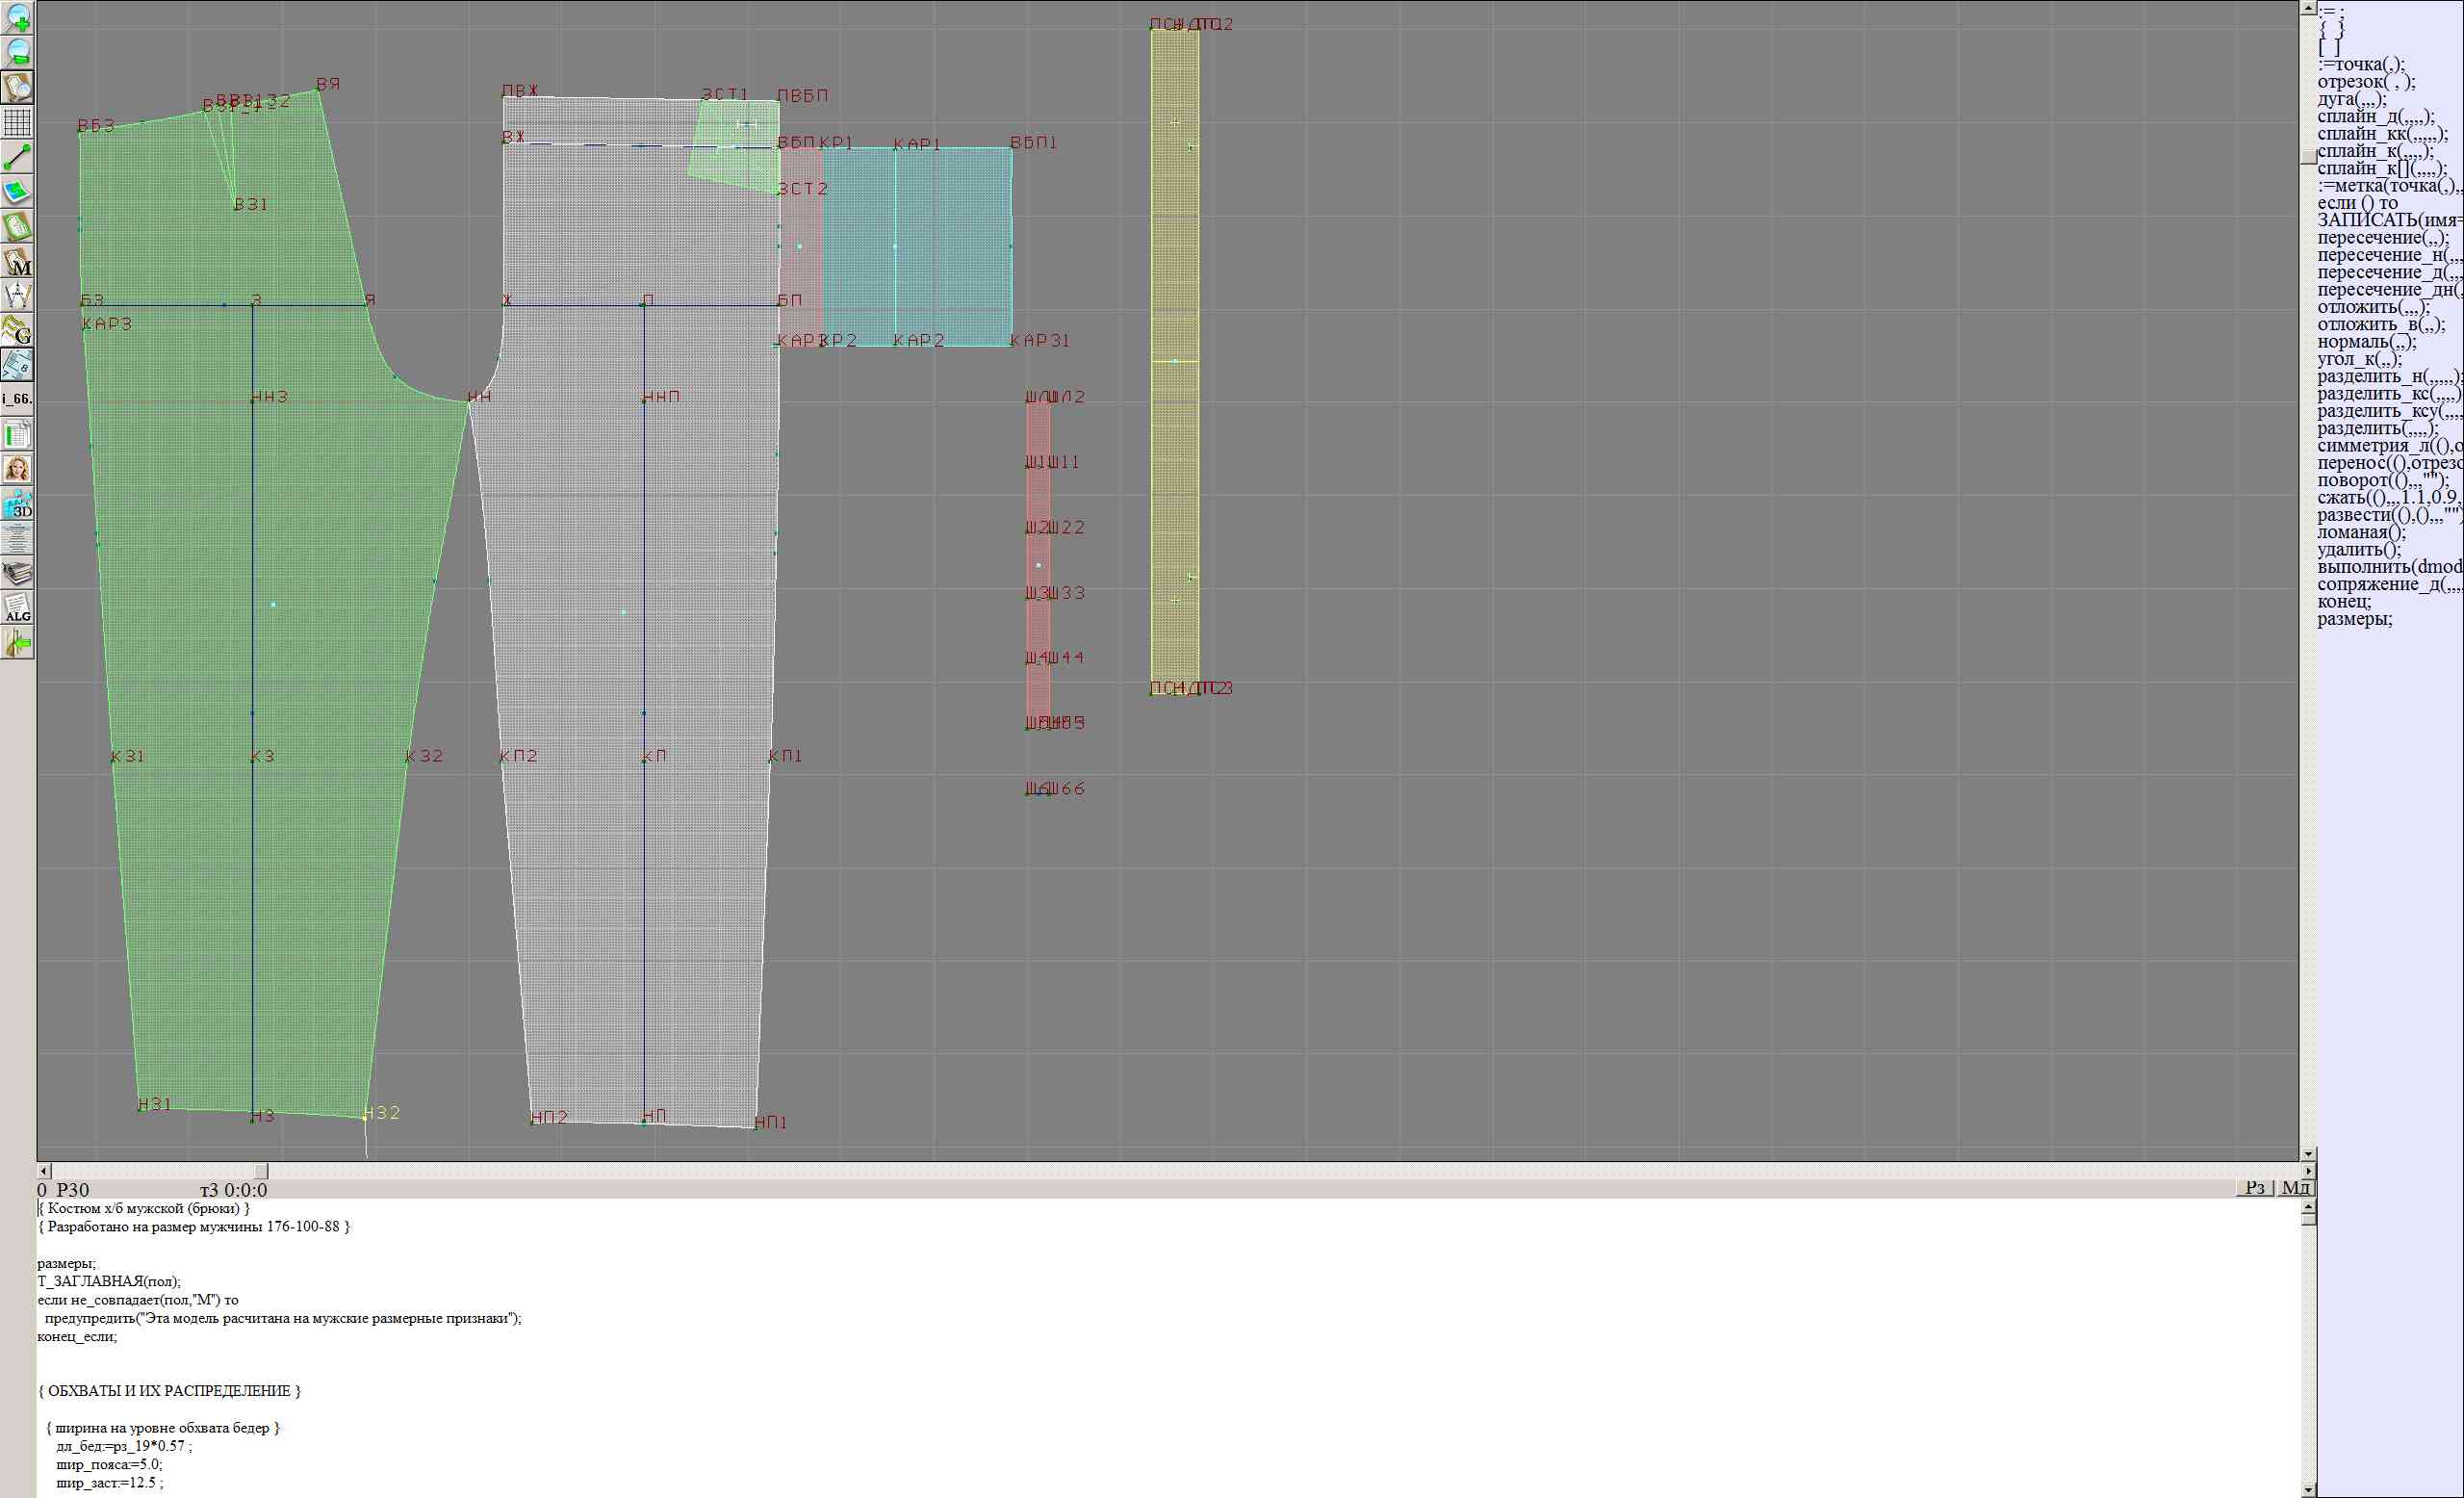Click the zoom out magnifier icon

(x=18, y=52)
